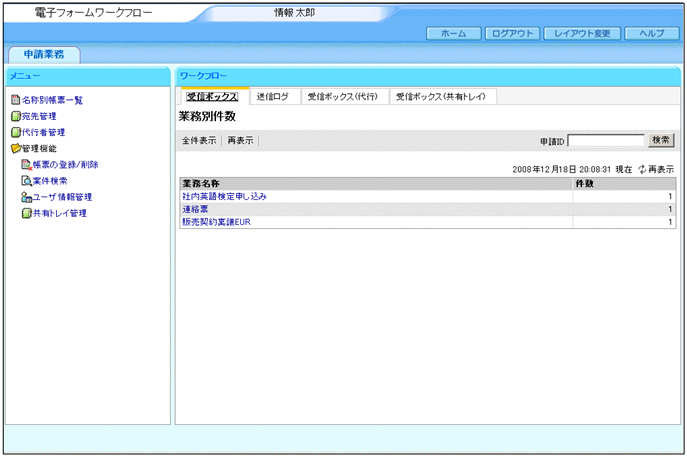Click the ホーム button
The image size is (687, 457).
click(x=453, y=33)
